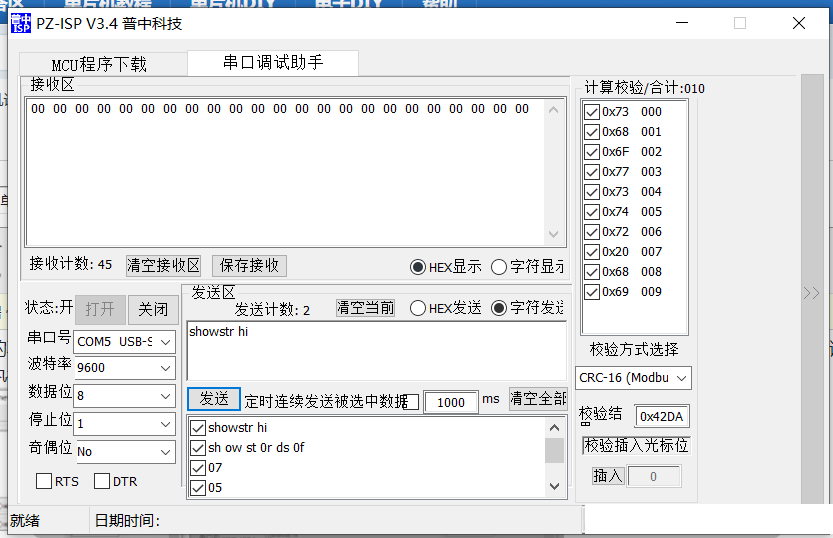Uncheck the 'sh ow st 0r ds 0f' entry
The image size is (833, 538).
coord(198,448)
